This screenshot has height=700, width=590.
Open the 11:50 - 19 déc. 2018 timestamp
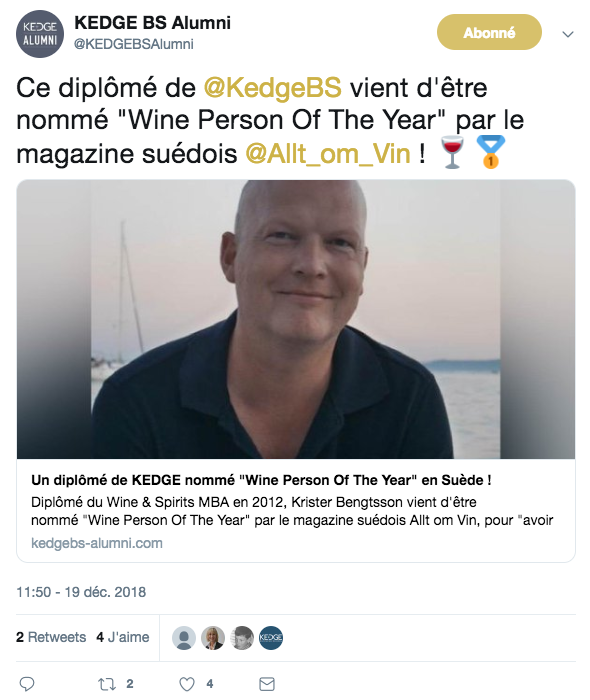click(81, 592)
